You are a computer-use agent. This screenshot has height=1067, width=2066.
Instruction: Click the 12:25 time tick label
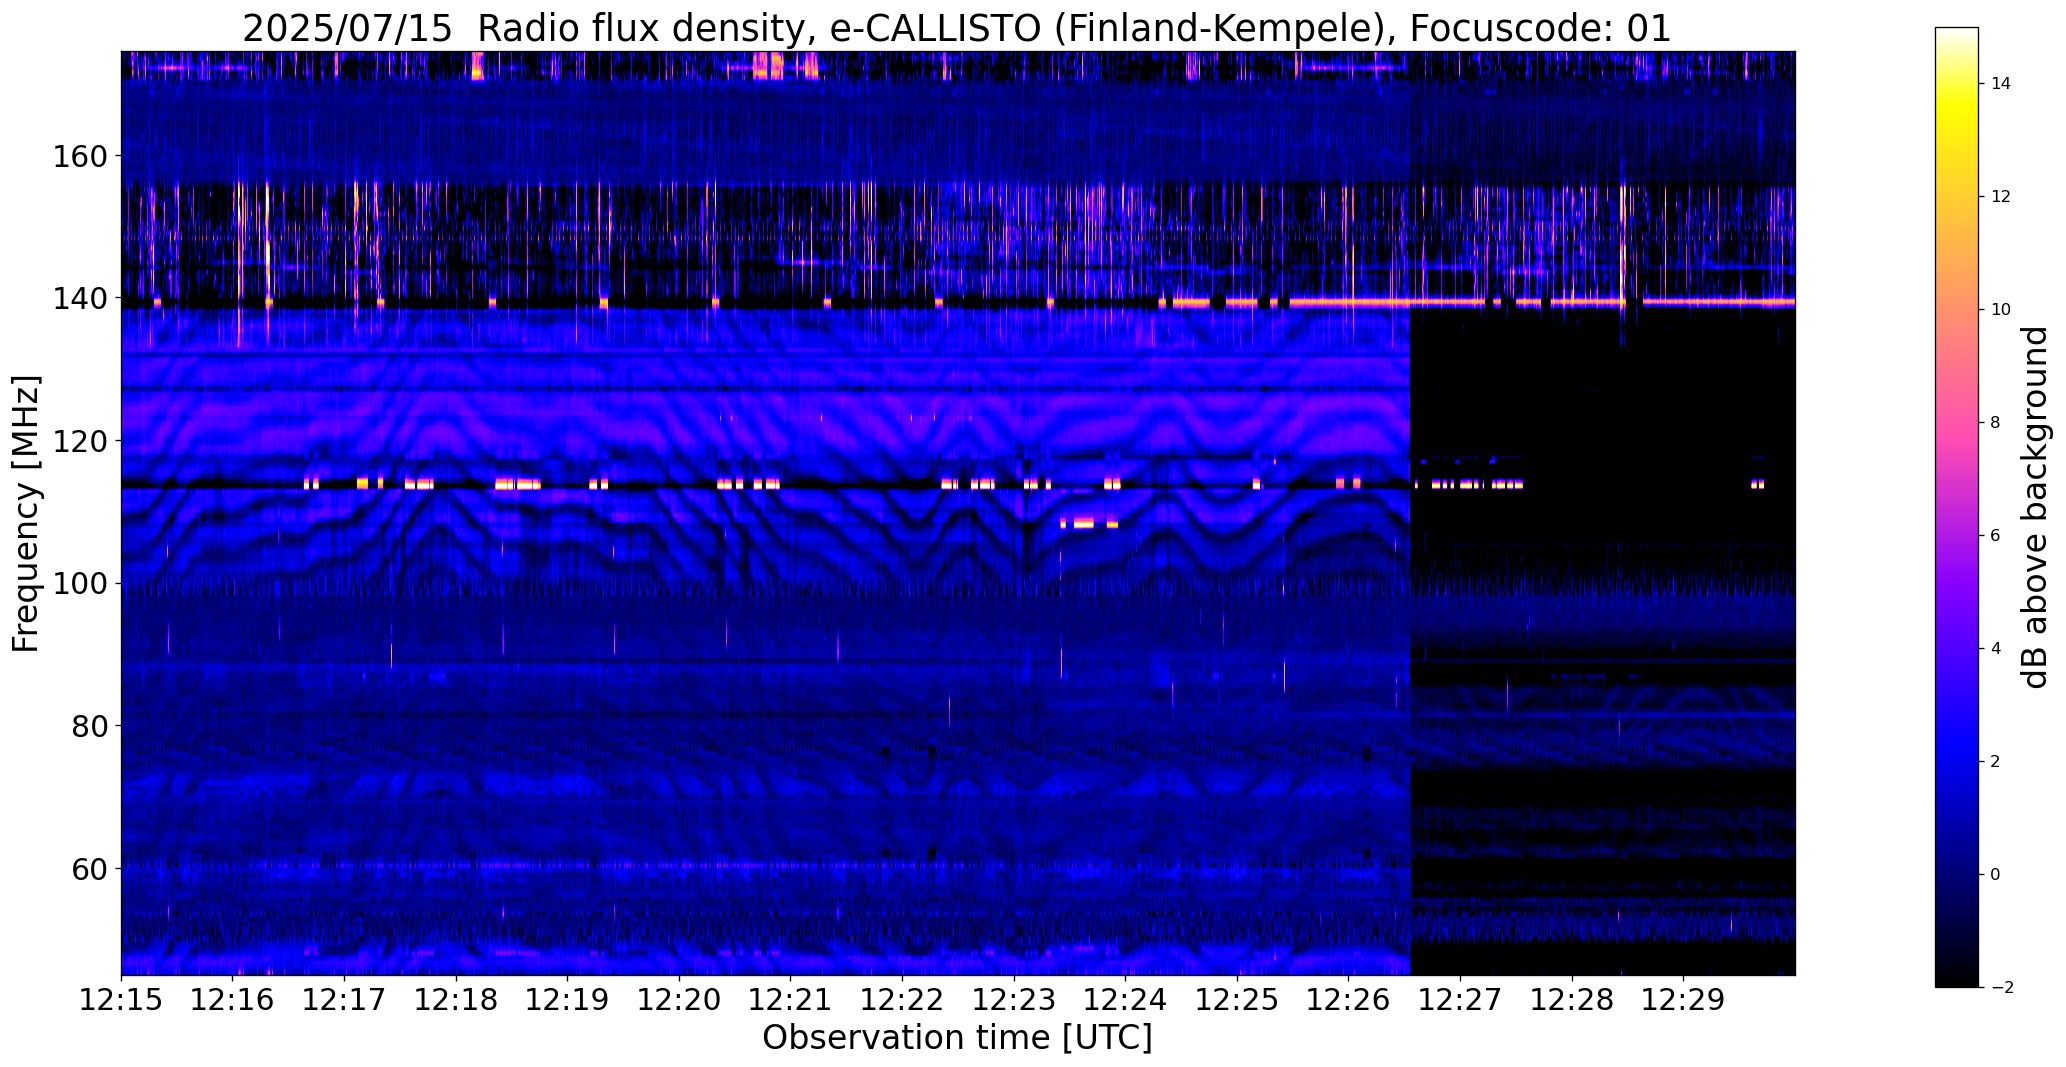[1238, 1000]
